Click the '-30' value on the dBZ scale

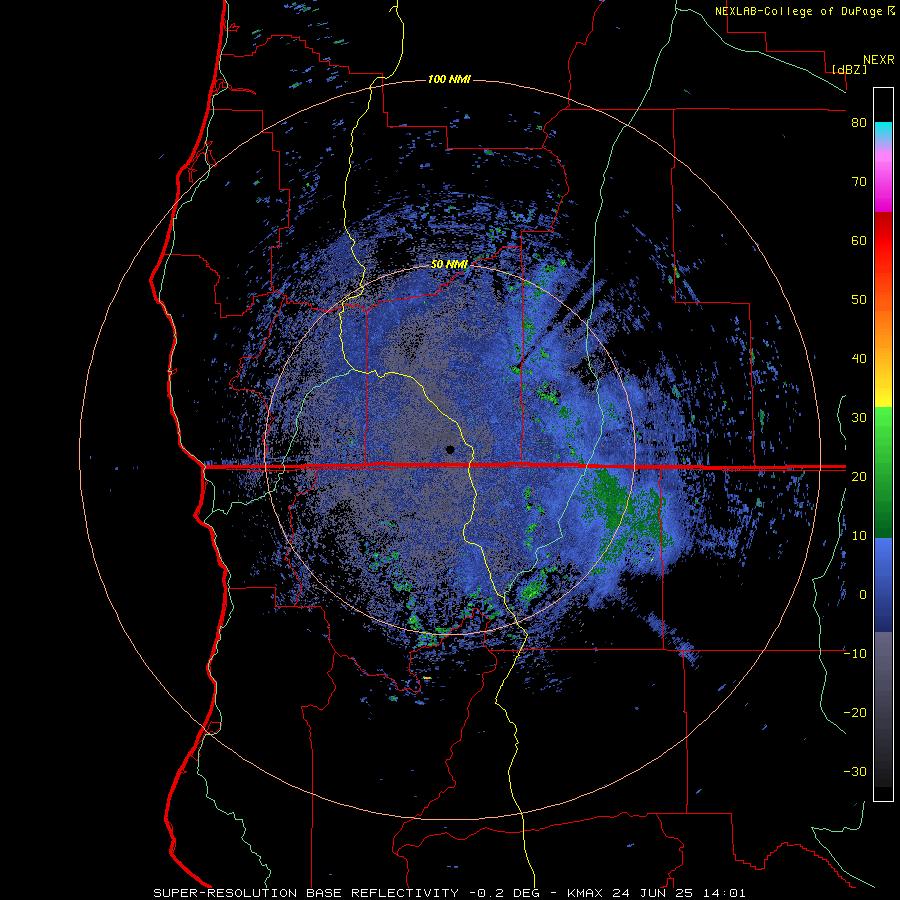pos(855,772)
